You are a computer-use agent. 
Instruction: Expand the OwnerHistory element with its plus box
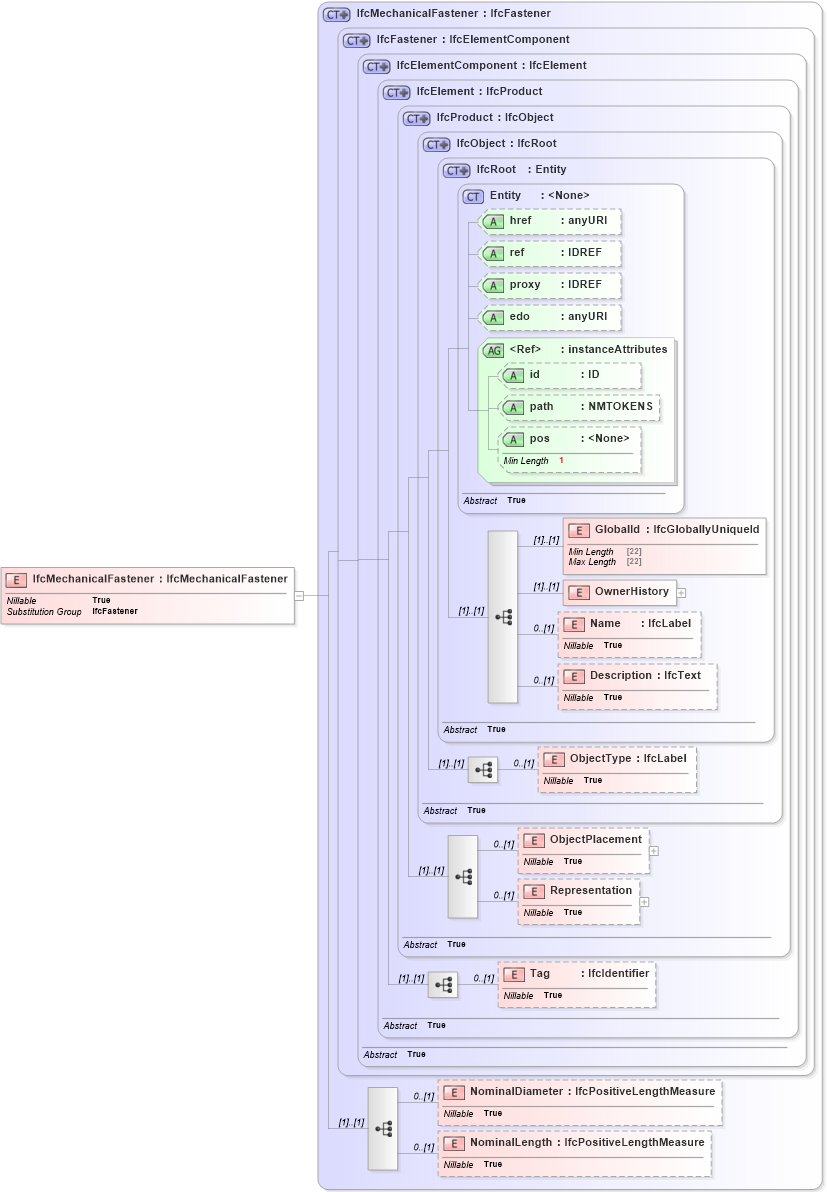[679, 592]
